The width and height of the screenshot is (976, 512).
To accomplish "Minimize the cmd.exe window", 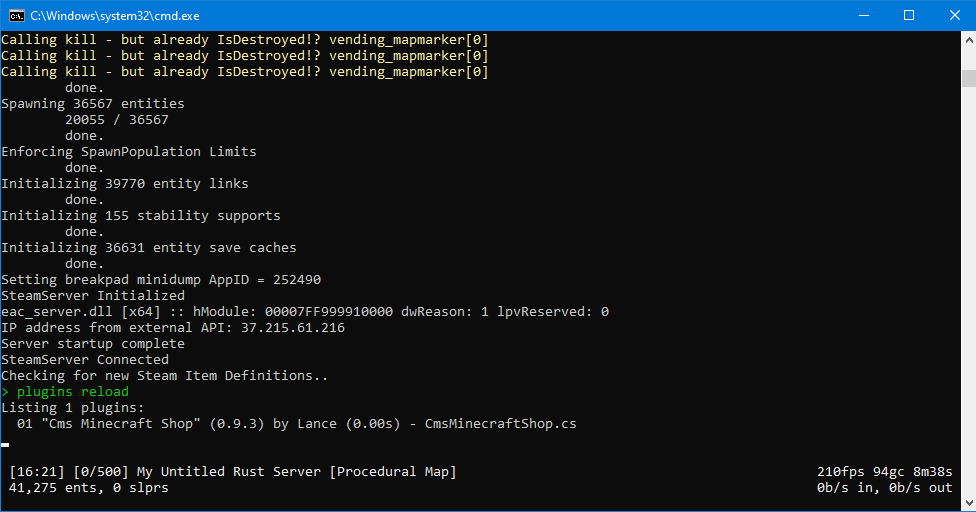I will click(x=863, y=15).
